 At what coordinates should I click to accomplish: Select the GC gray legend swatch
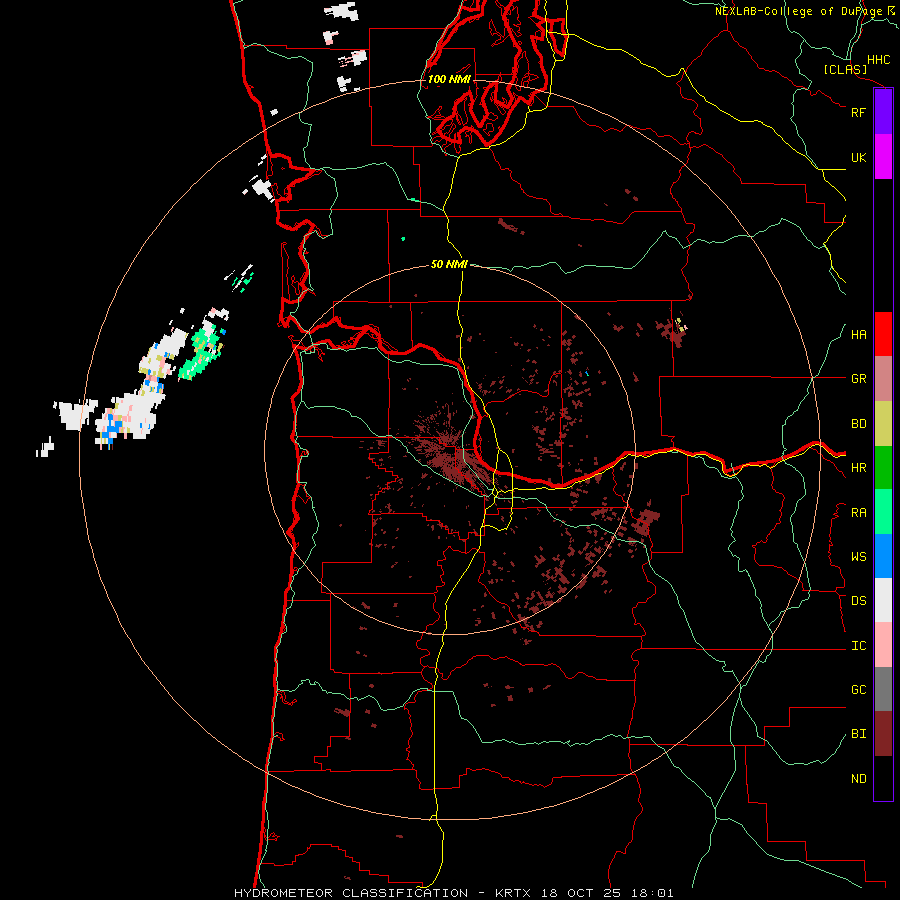tap(883, 689)
